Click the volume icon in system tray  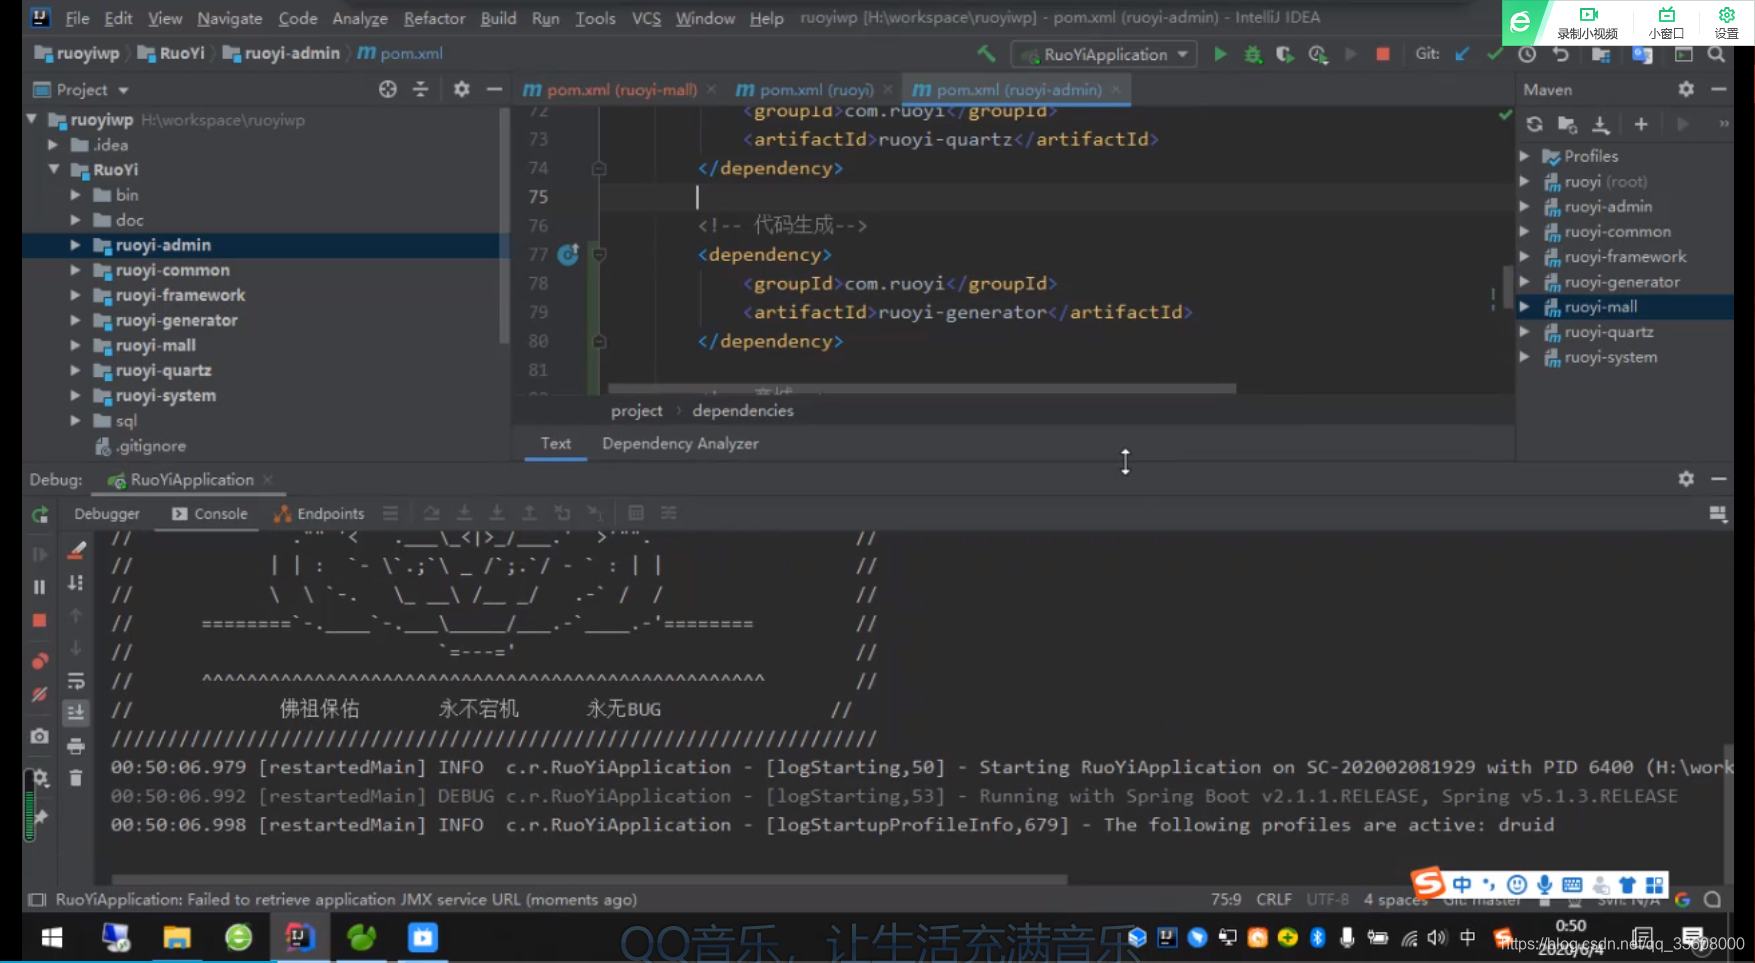(1437, 937)
